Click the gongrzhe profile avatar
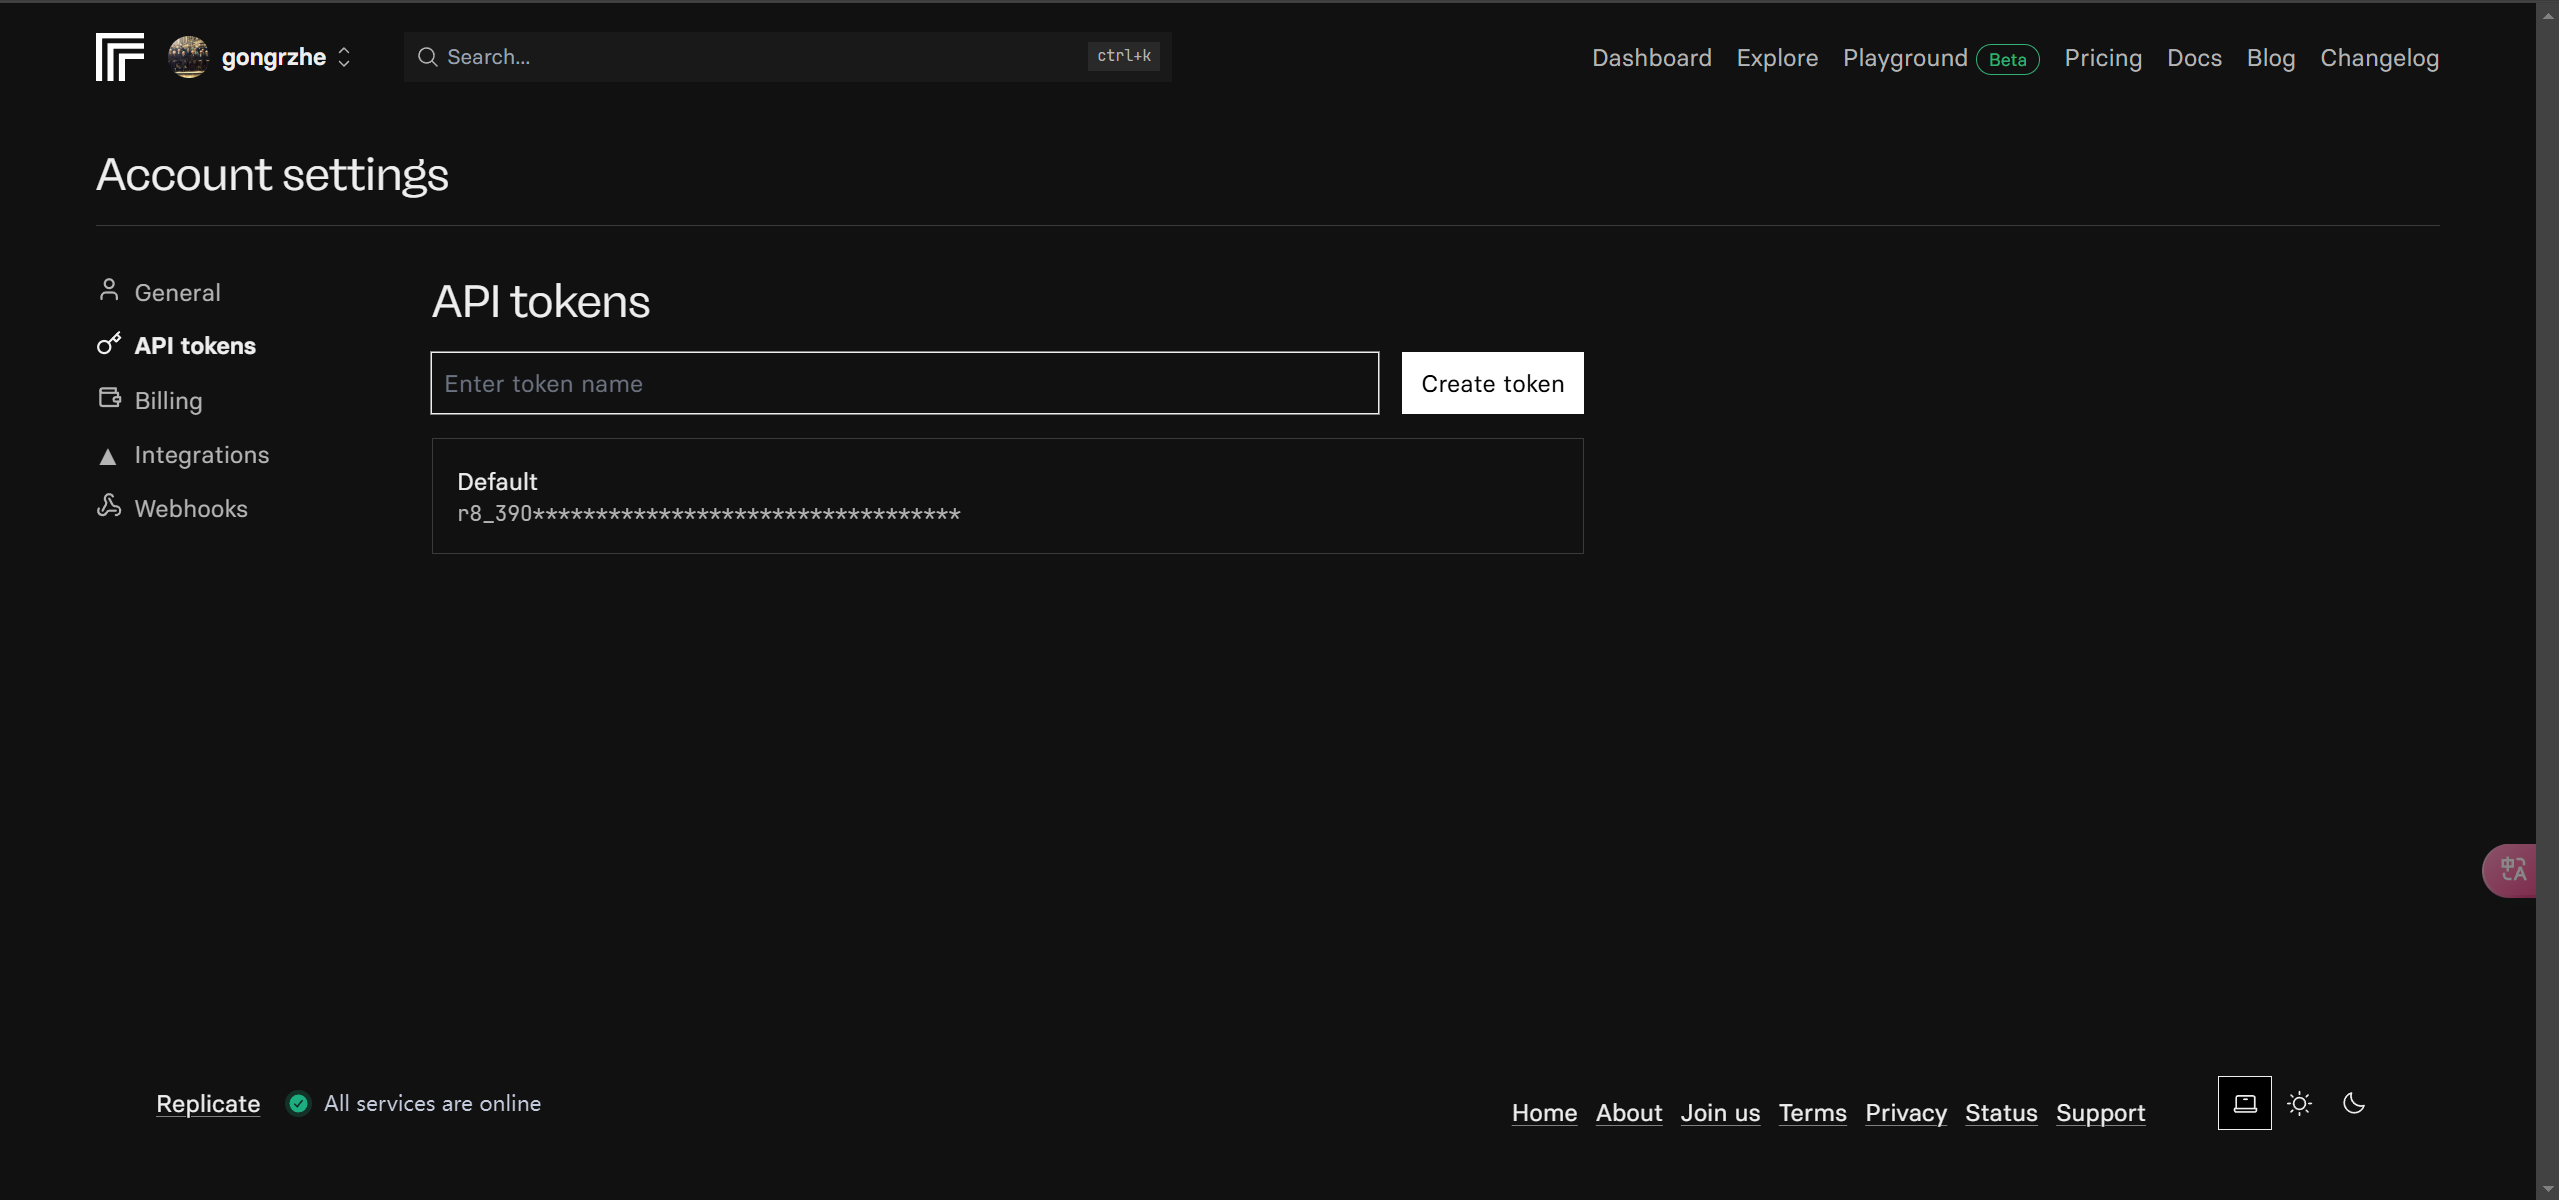This screenshot has height=1200, width=2559. click(x=188, y=57)
